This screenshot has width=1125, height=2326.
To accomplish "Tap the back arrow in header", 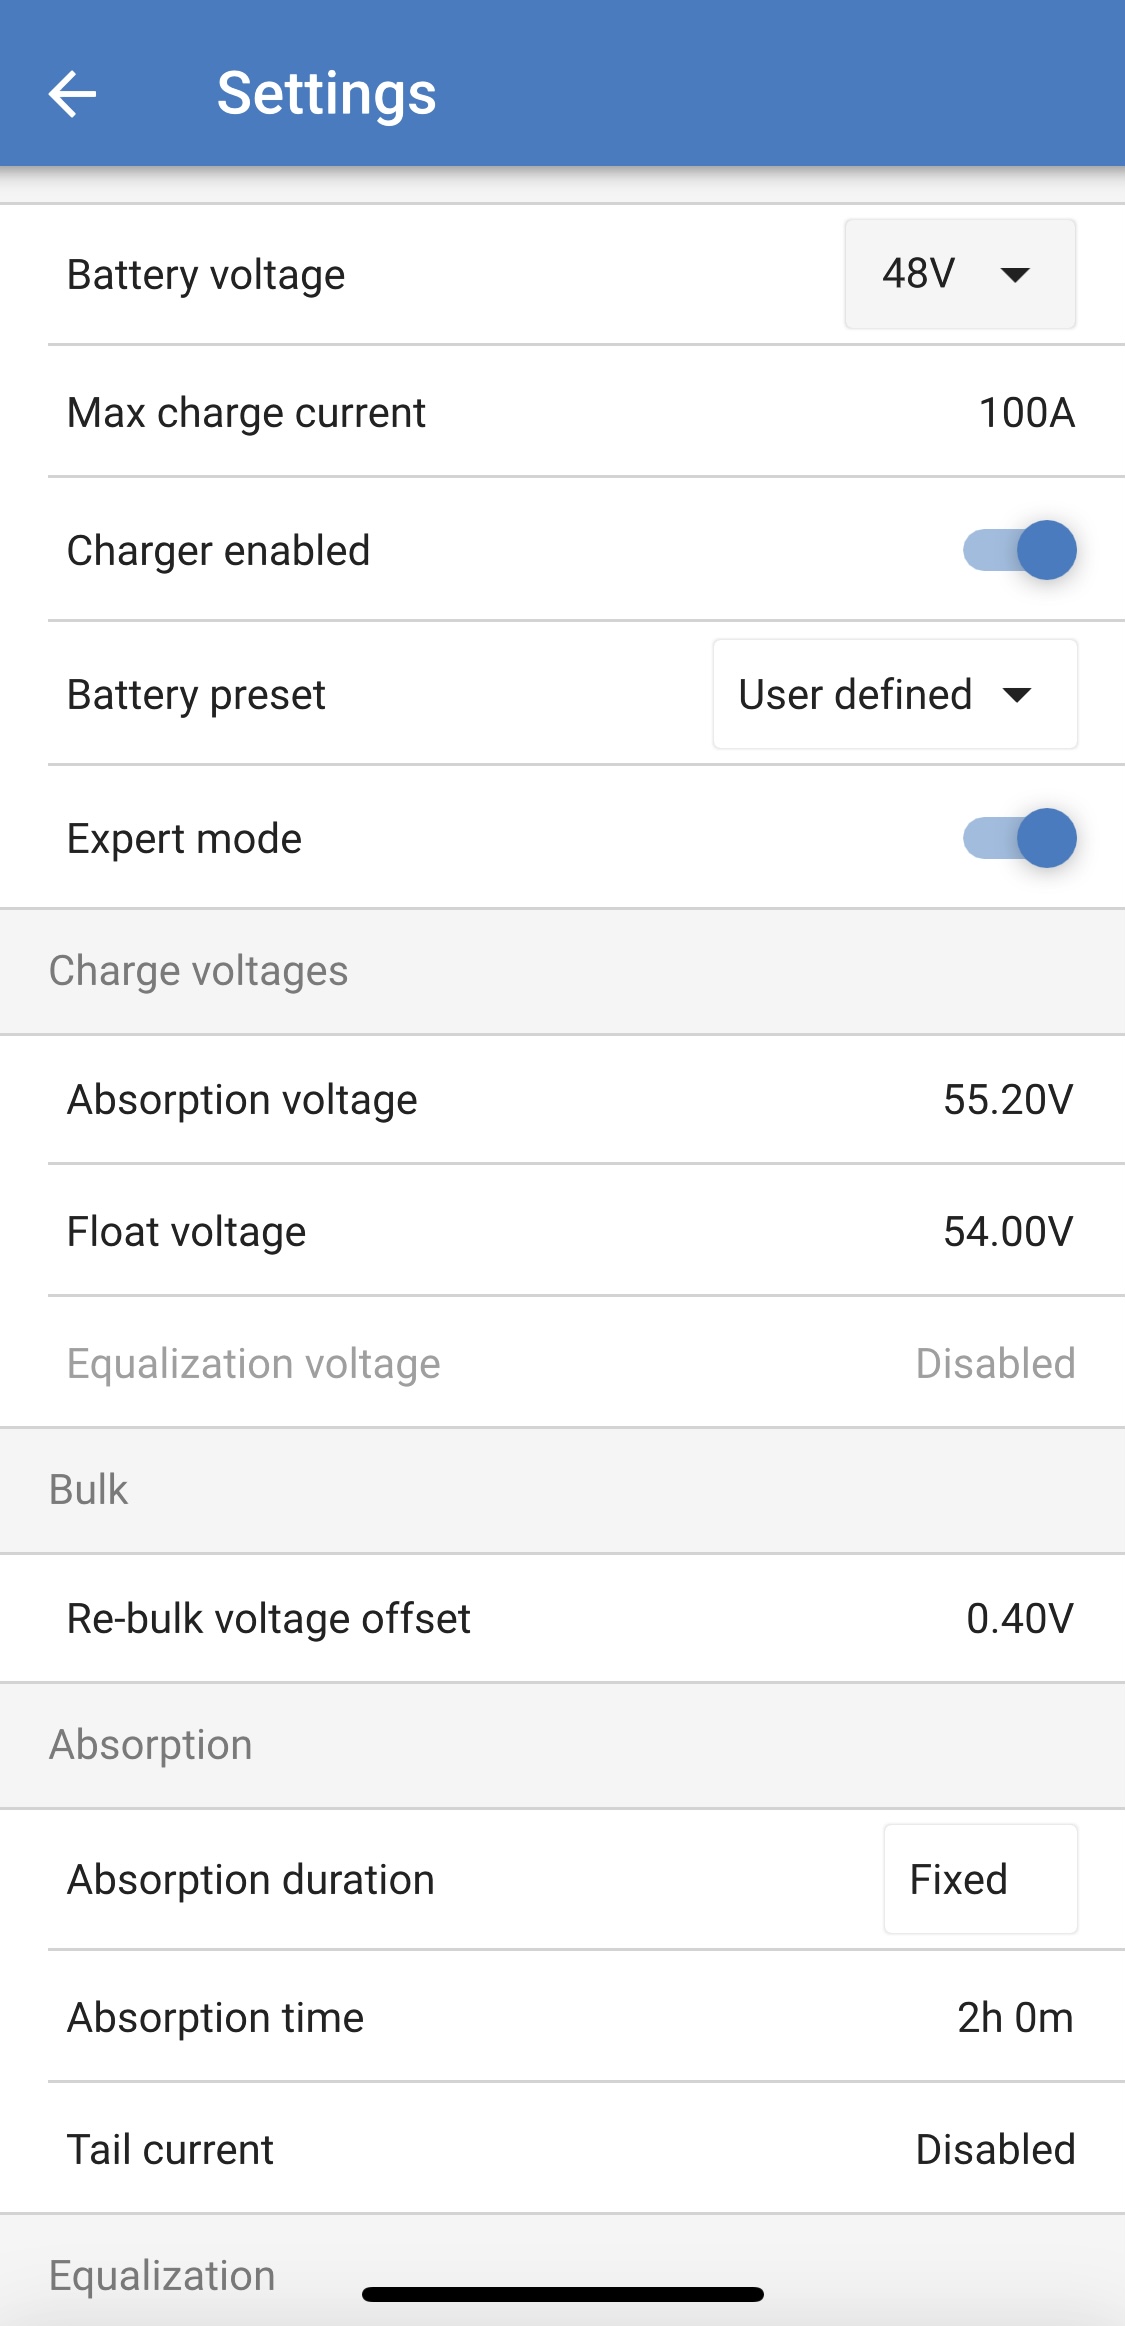I will pos(72,94).
